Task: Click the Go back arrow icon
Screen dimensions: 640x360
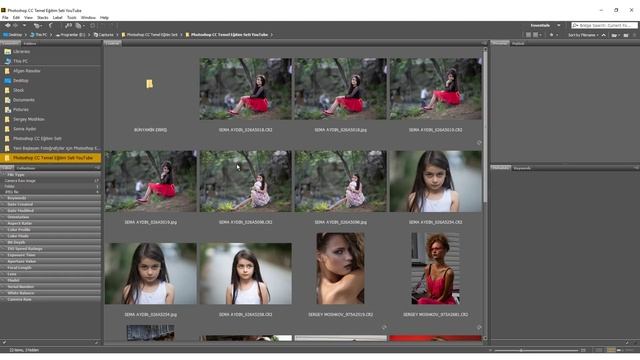Action: click(x=8, y=25)
